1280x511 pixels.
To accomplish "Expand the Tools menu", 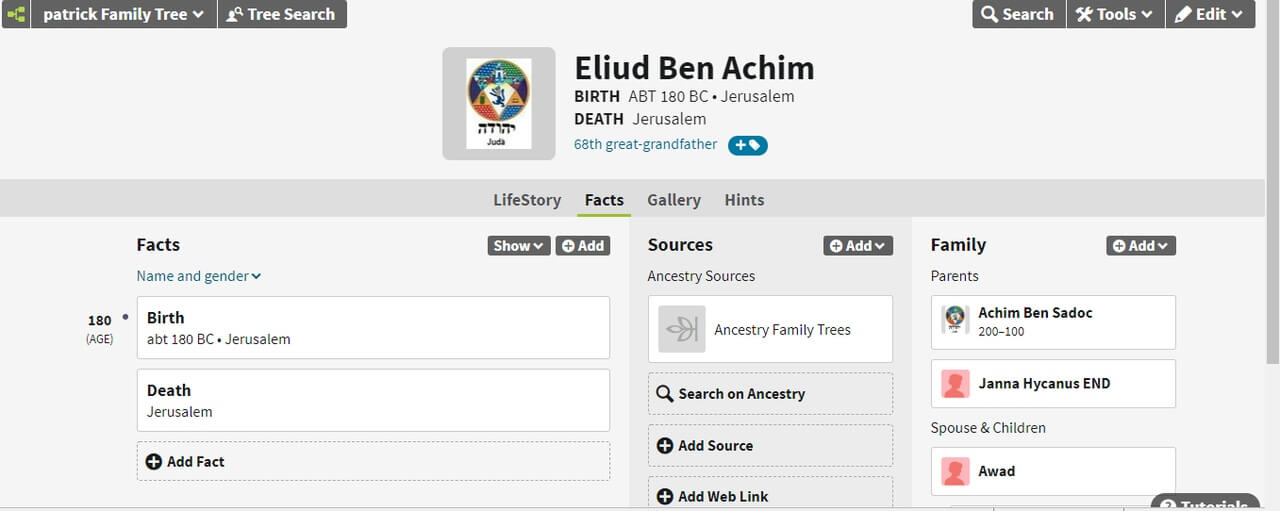I will (x=1114, y=14).
